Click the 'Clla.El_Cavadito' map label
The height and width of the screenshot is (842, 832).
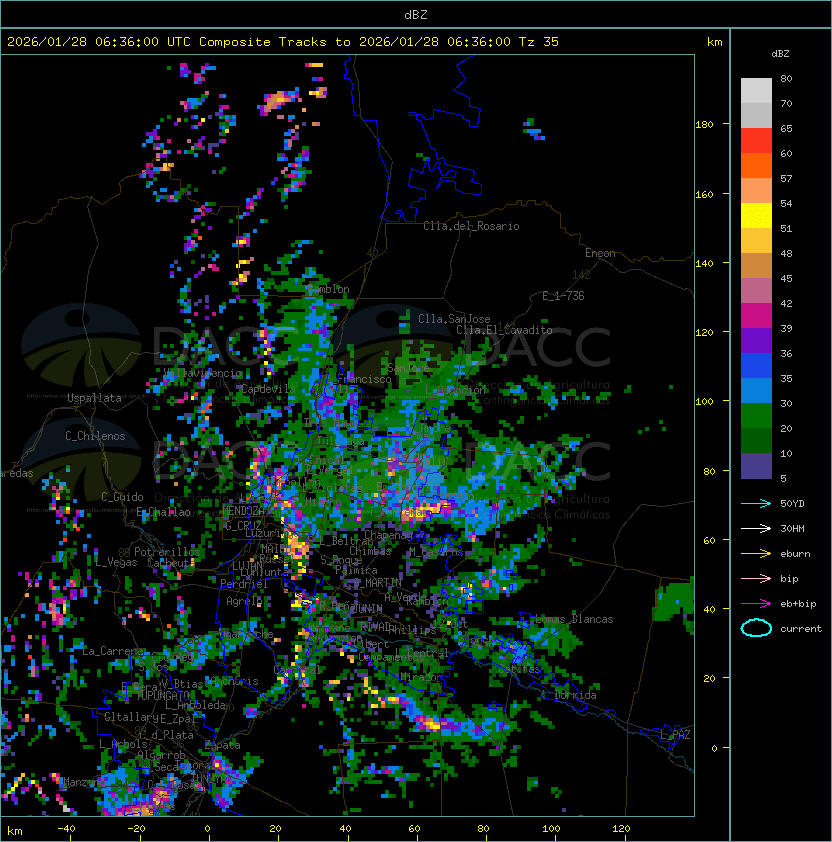tap(504, 330)
